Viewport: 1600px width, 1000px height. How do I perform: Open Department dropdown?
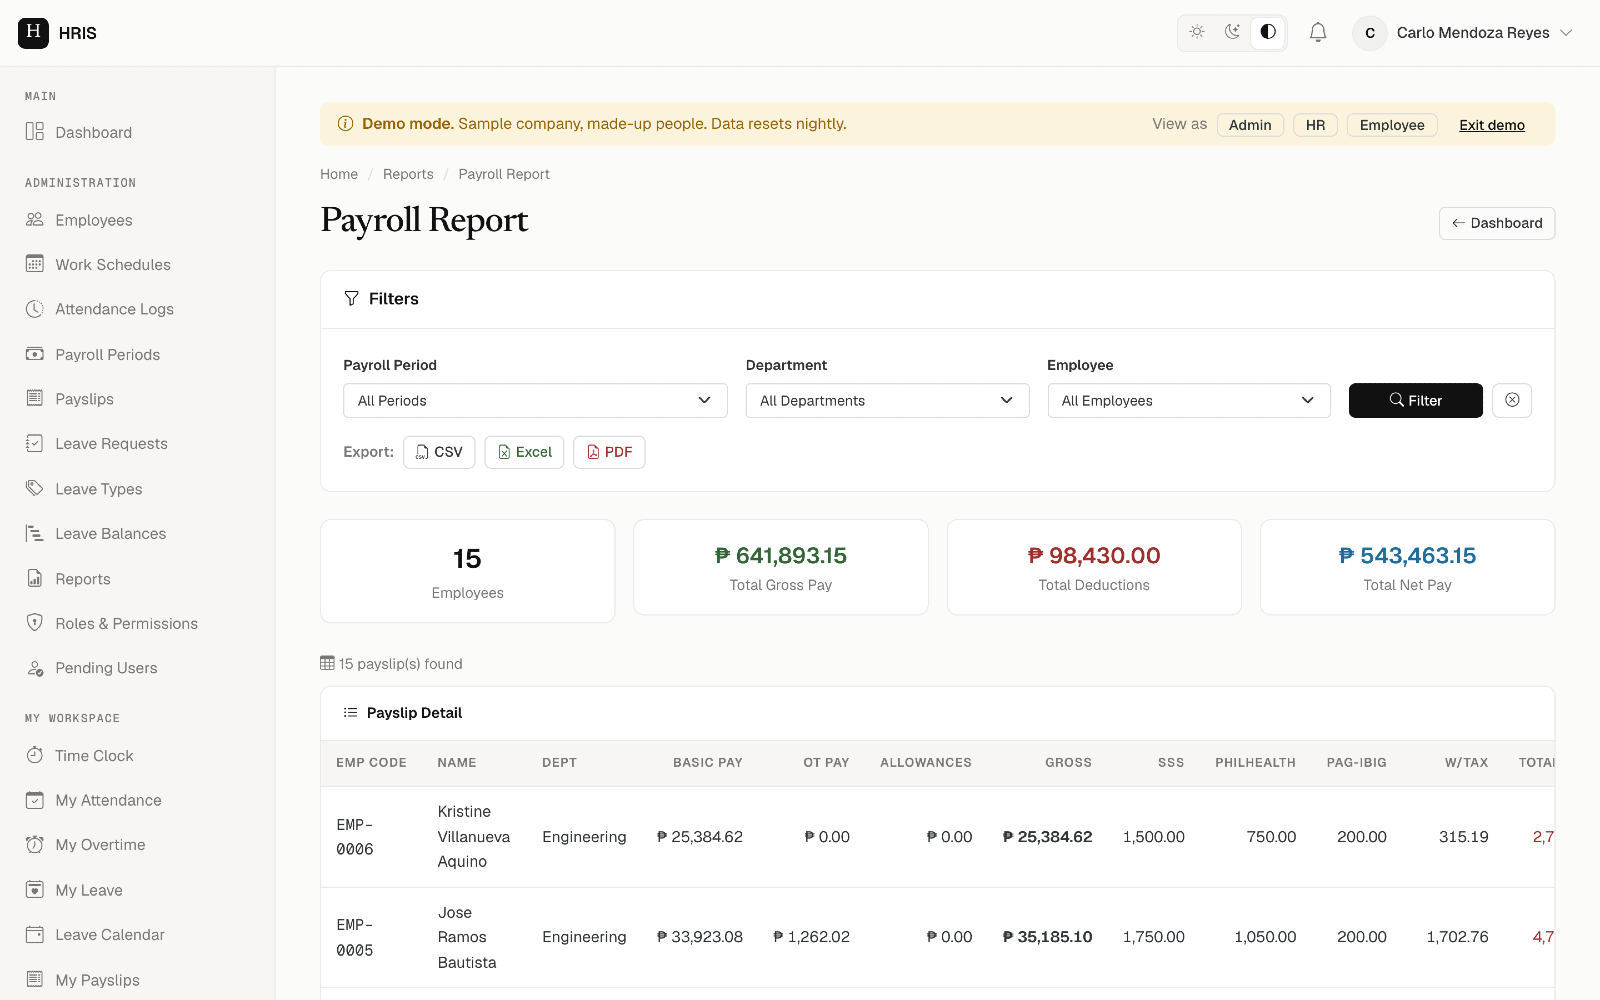click(887, 401)
